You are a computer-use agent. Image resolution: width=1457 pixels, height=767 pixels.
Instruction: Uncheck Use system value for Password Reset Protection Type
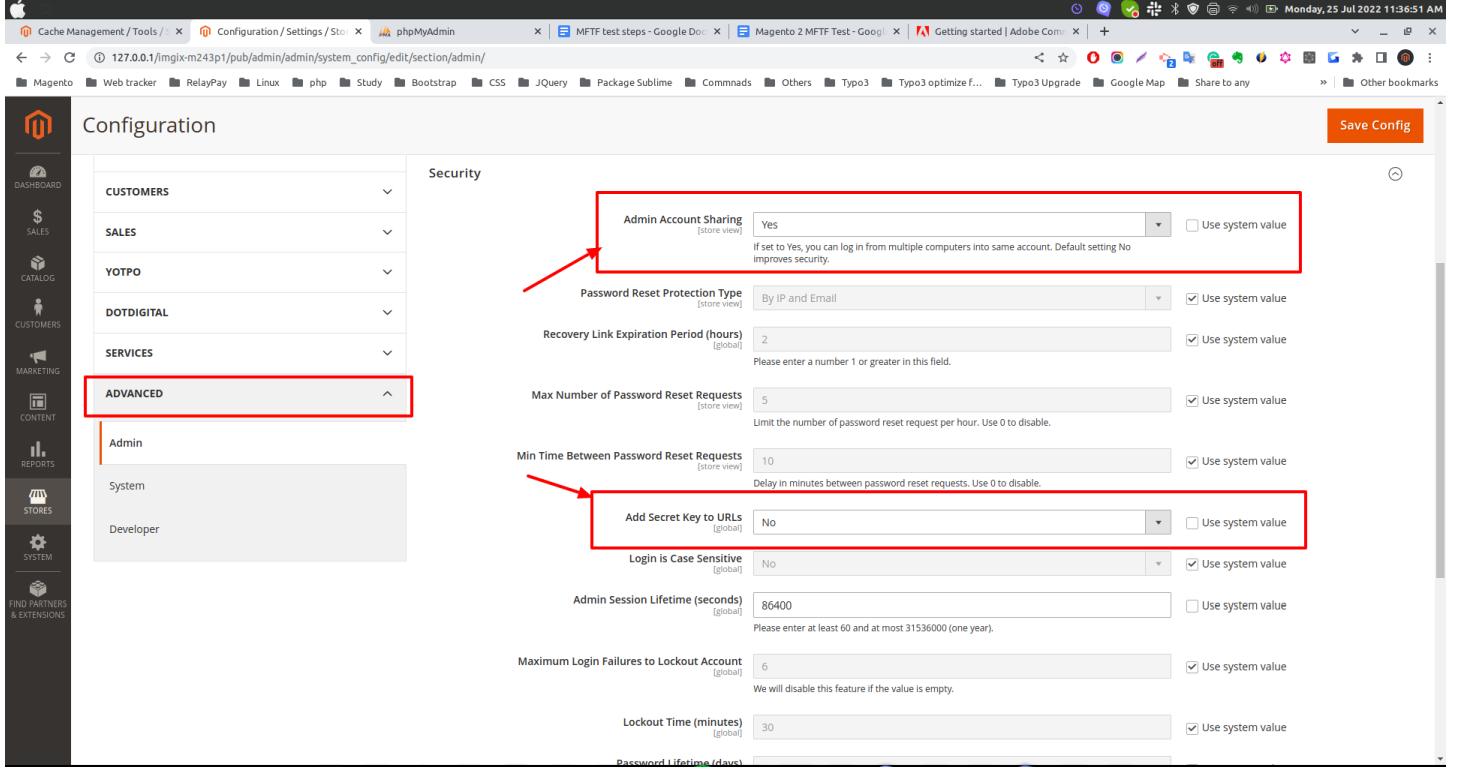[1192, 298]
